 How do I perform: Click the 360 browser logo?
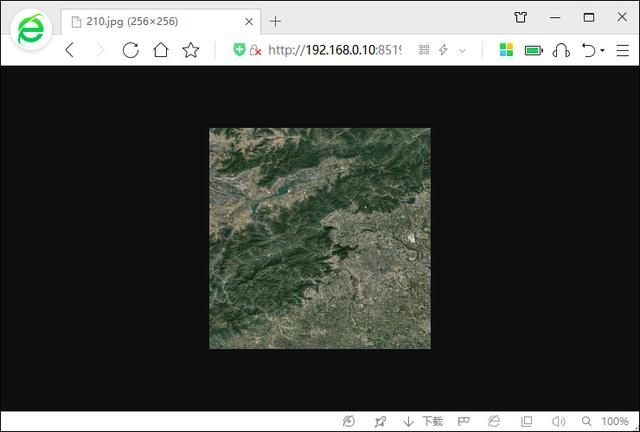tap(31, 30)
